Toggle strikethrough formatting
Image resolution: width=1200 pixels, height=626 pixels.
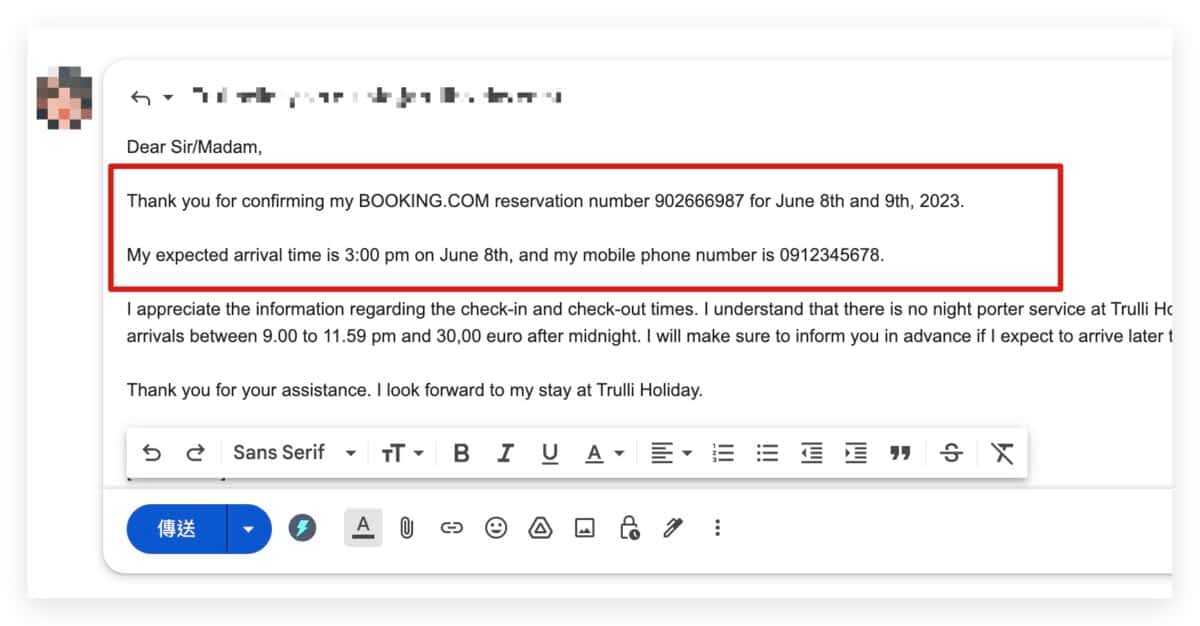[x=951, y=453]
